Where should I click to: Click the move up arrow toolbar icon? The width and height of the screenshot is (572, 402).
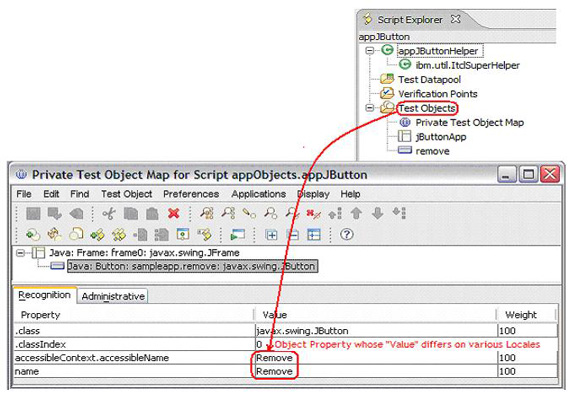[356, 213]
